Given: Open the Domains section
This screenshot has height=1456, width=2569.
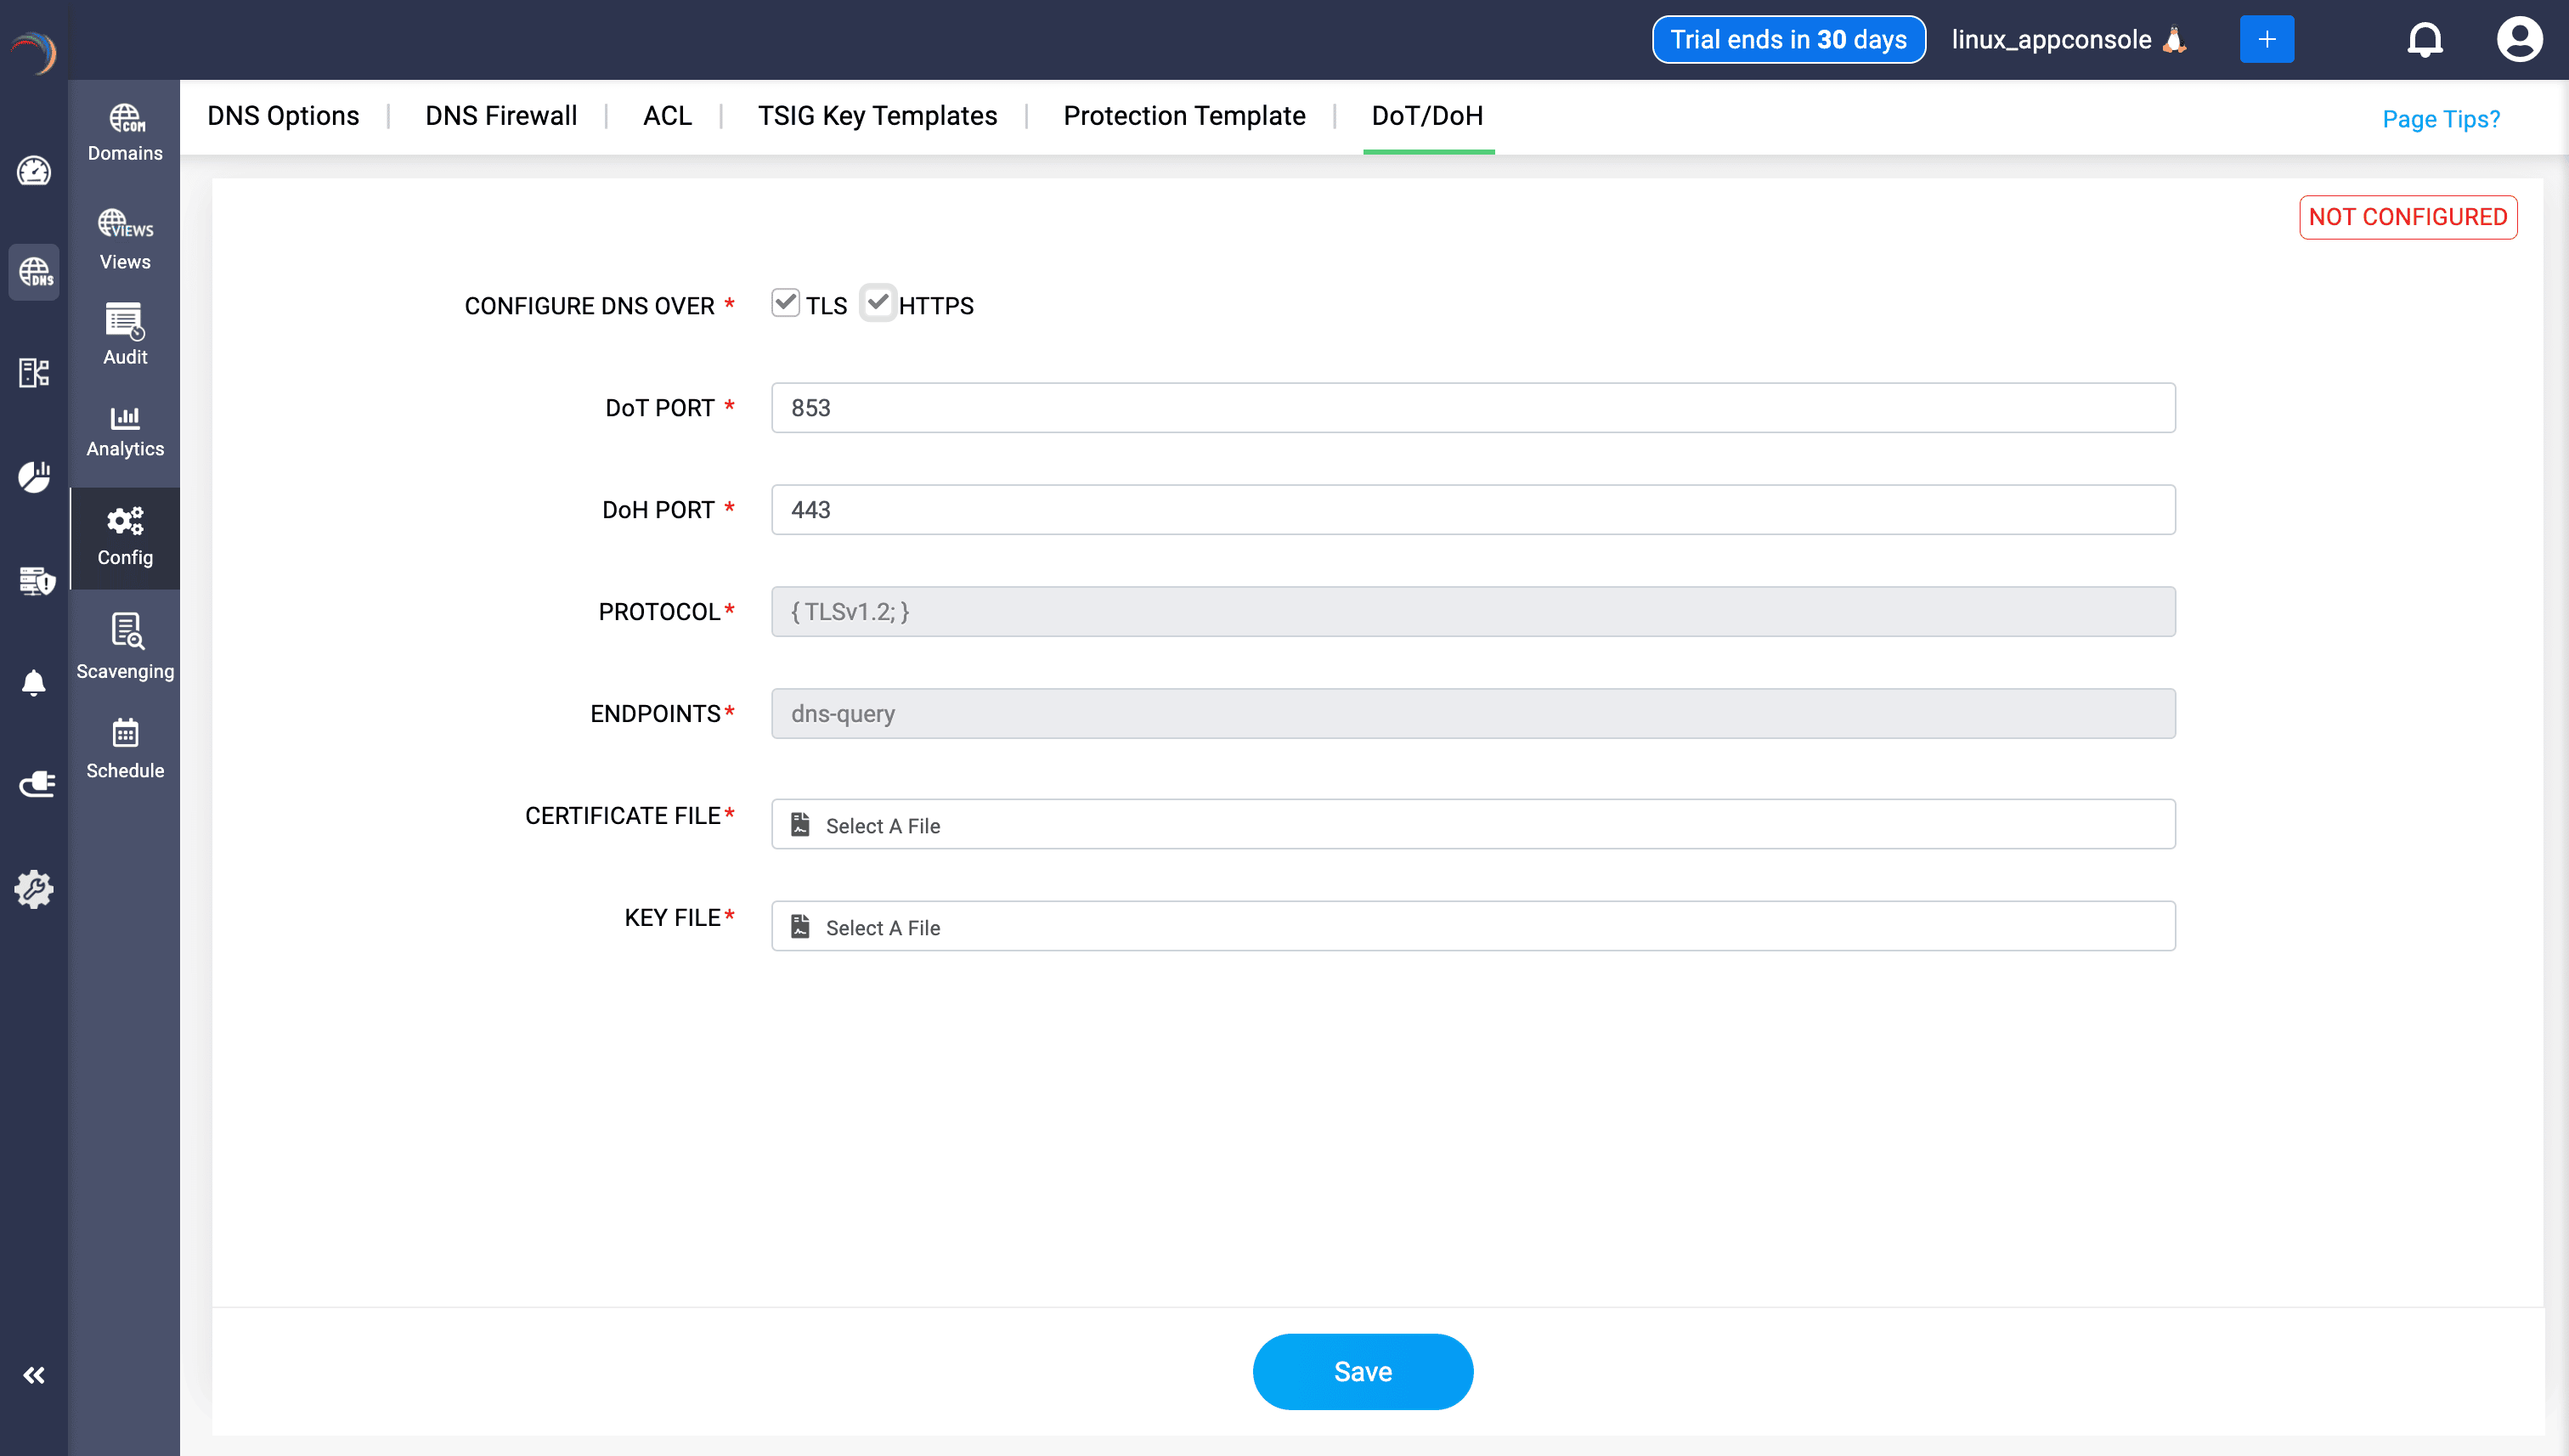Looking at the screenshot, I should 124,132.
